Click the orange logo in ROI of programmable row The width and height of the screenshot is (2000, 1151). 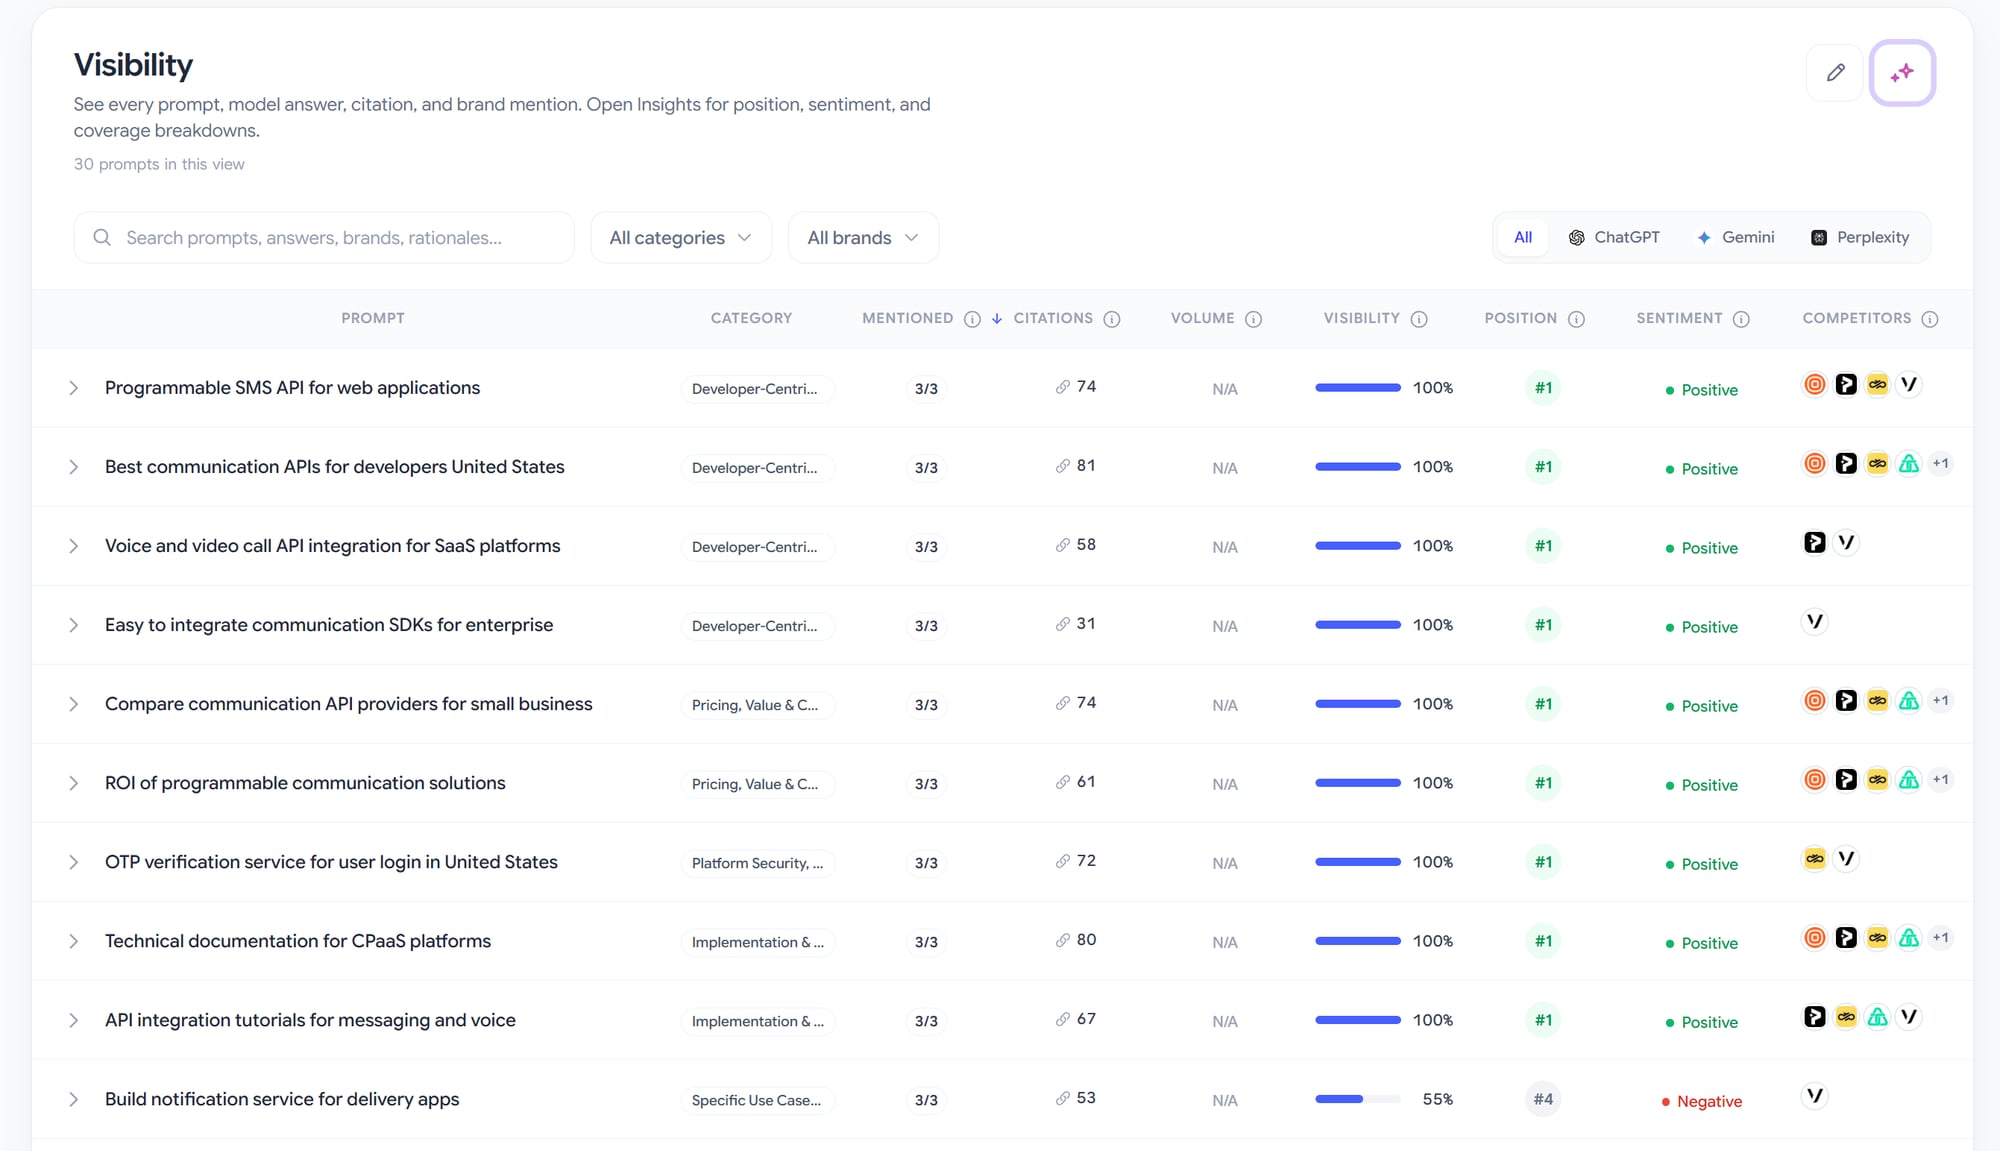pyautogui.click(x=1815, y=779)
